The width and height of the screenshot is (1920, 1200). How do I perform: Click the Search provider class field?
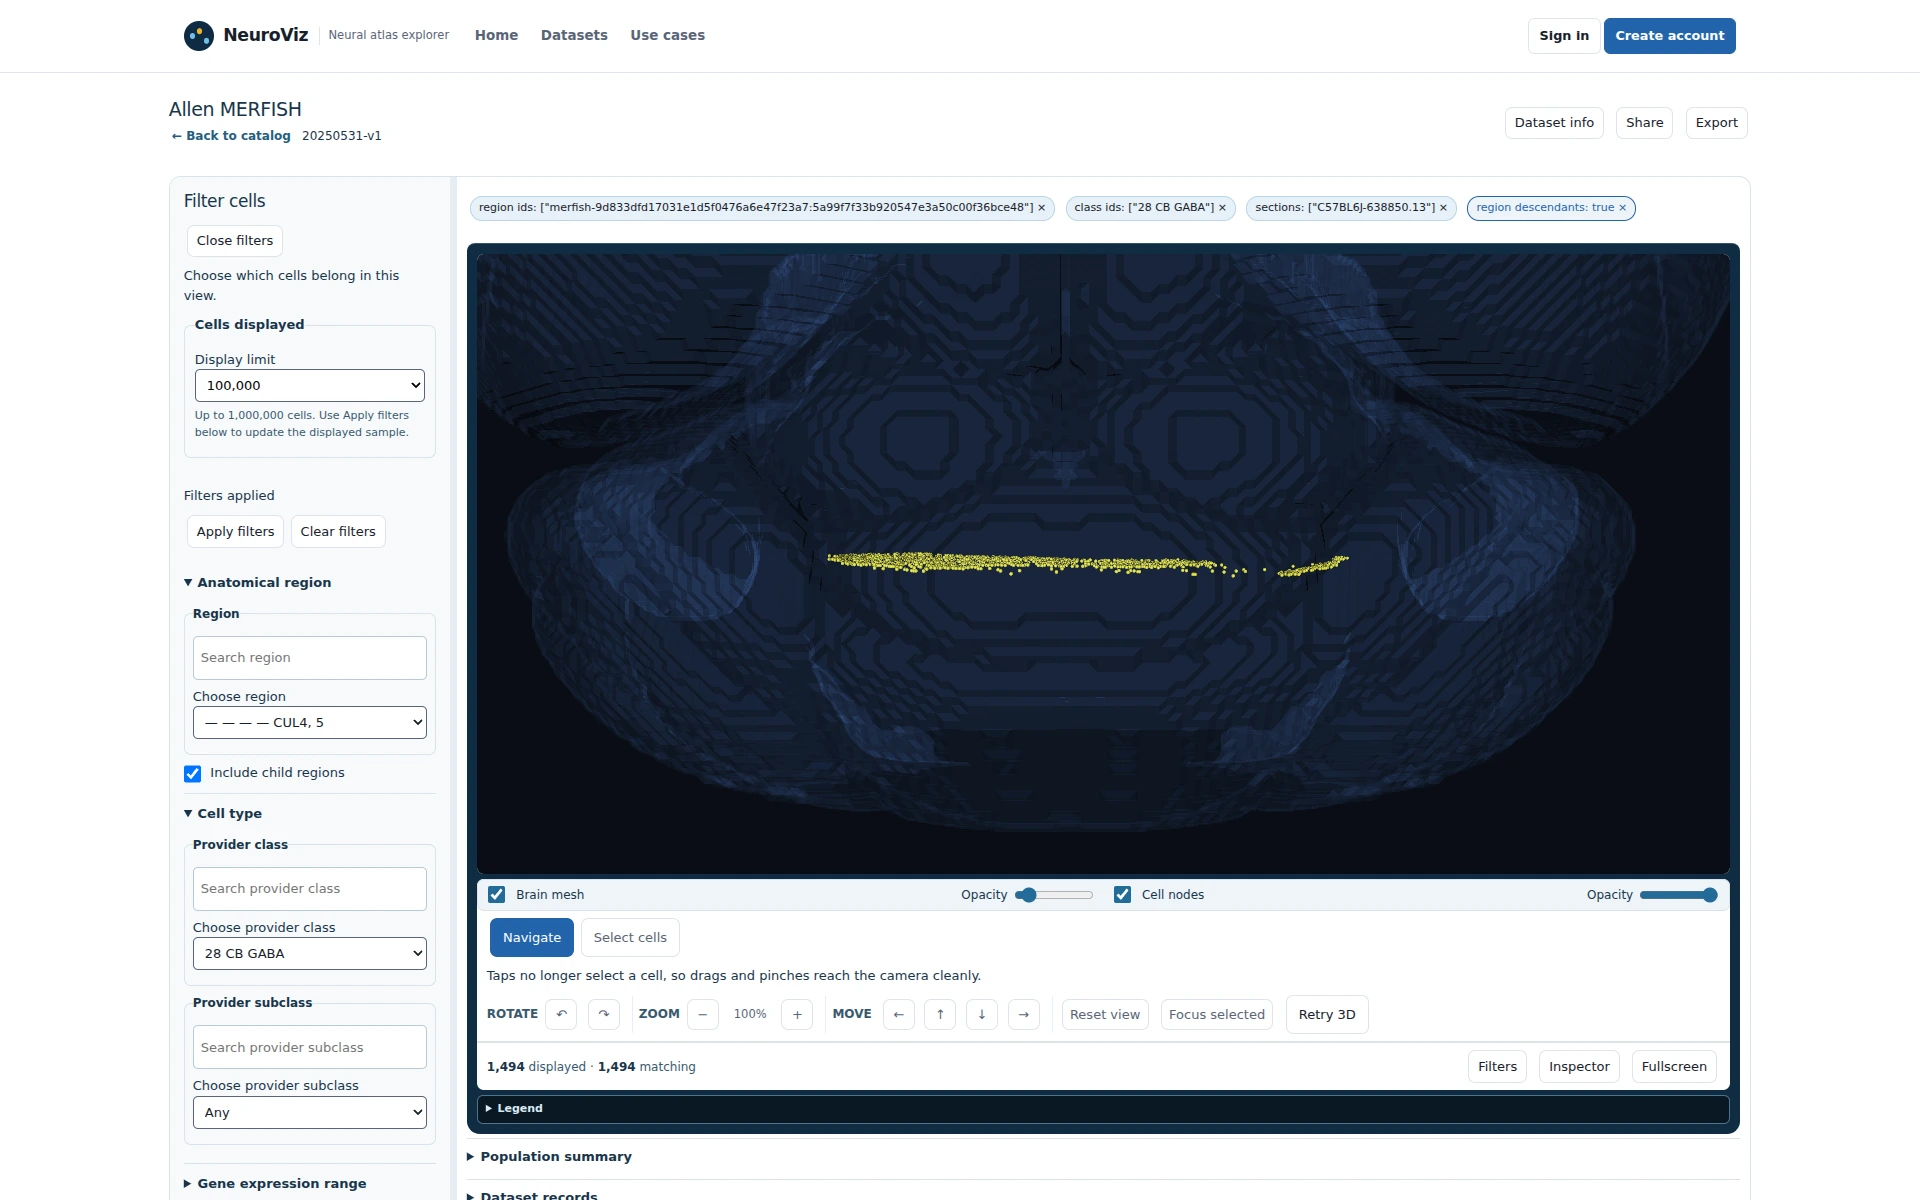(310, 889)
